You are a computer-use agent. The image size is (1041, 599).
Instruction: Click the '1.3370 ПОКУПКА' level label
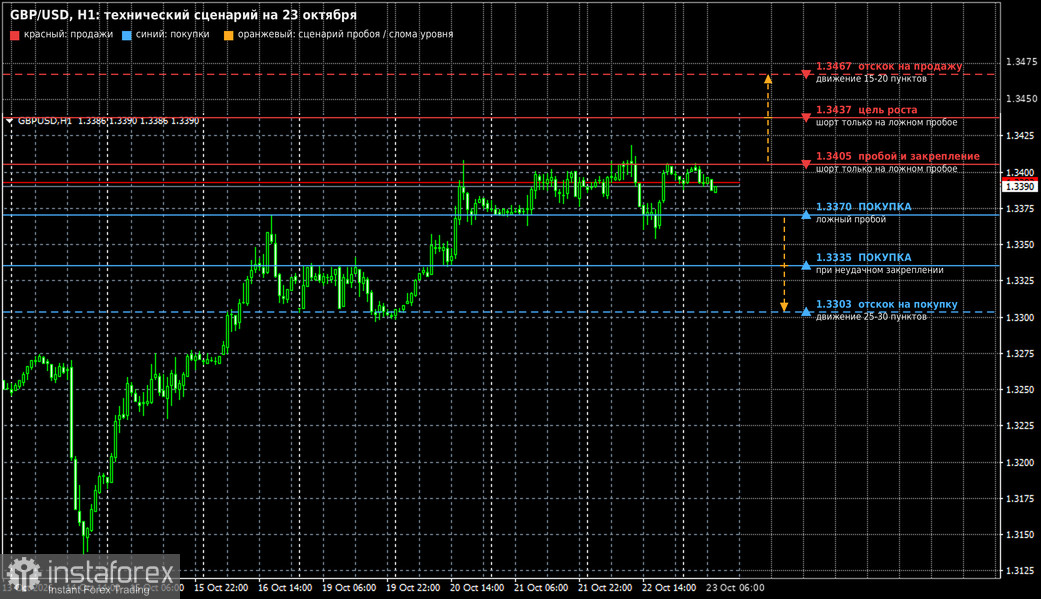864,207
